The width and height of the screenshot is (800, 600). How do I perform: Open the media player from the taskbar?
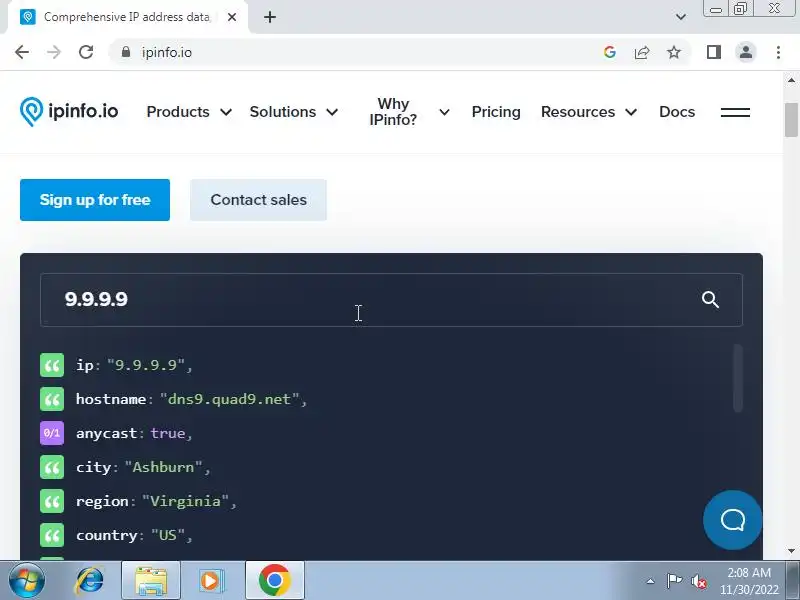210,581
